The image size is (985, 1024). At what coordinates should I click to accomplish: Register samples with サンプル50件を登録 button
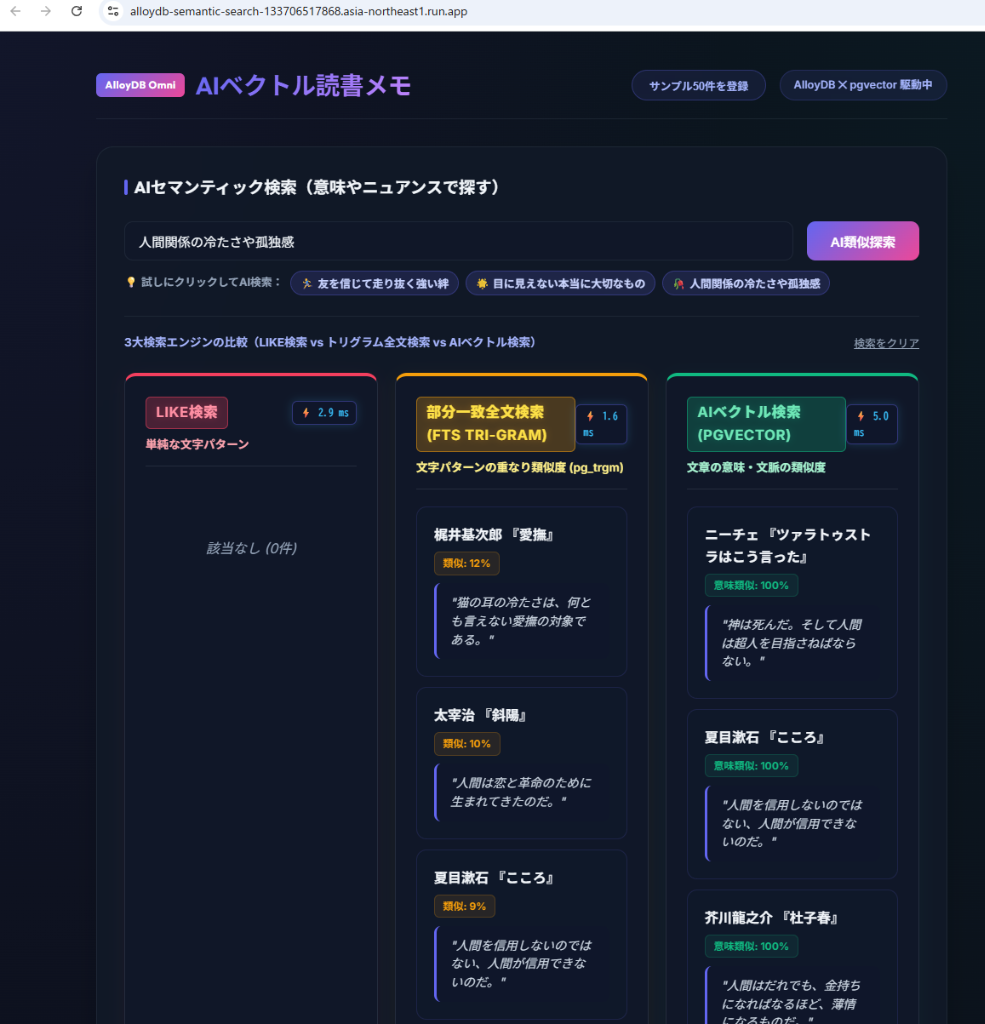698,86
